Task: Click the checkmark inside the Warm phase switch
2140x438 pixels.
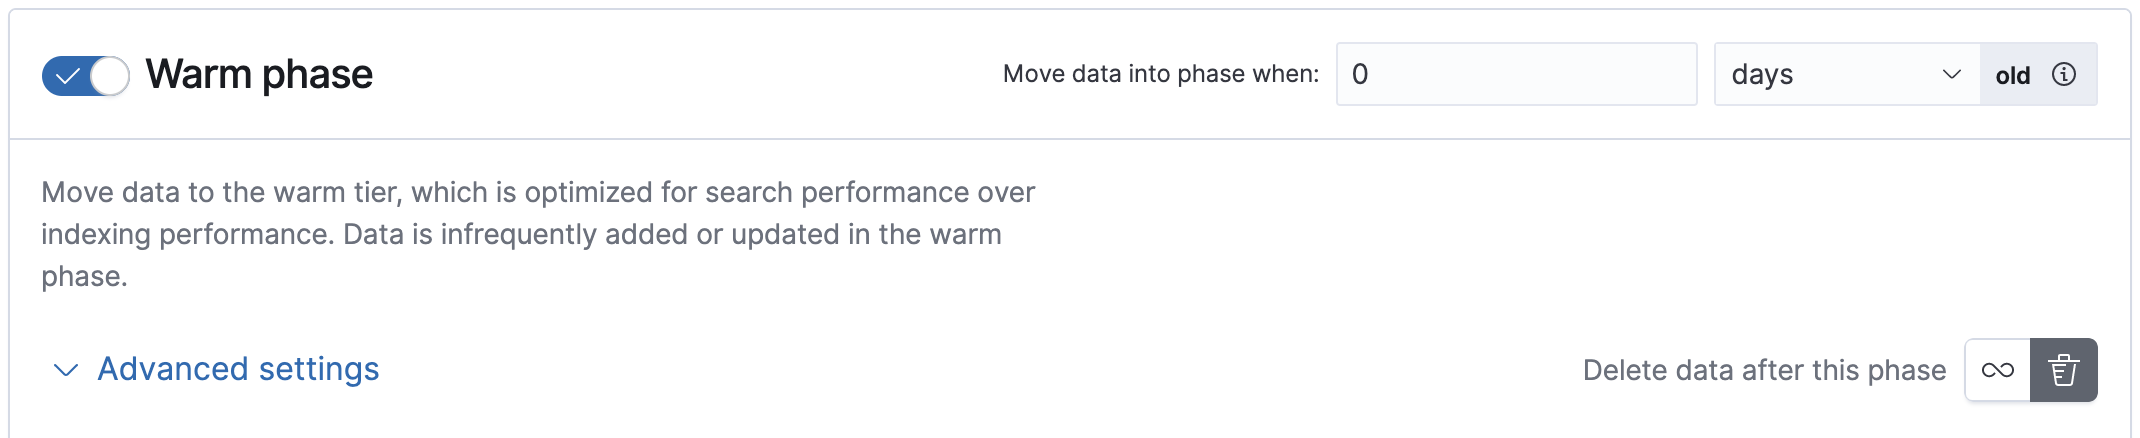Action: [x=67, y=76]
